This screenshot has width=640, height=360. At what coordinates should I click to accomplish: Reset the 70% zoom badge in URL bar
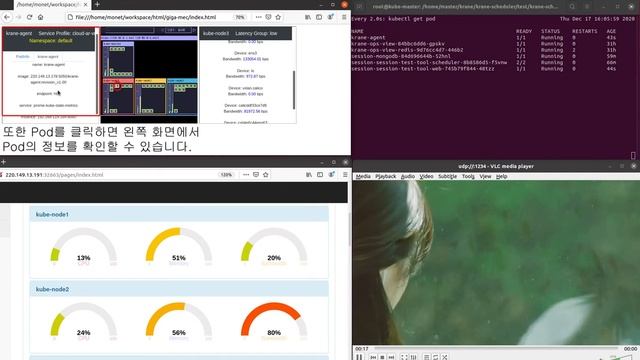coord(240,17)
